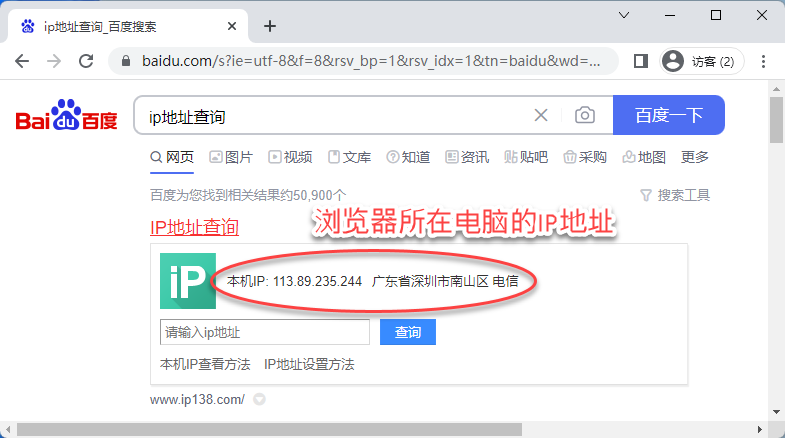Image resolution: width=785 pixels, height=438 pixels.
Task: Expand dropdown arrow next to www.ip138.com
Action: click(259, 399)
